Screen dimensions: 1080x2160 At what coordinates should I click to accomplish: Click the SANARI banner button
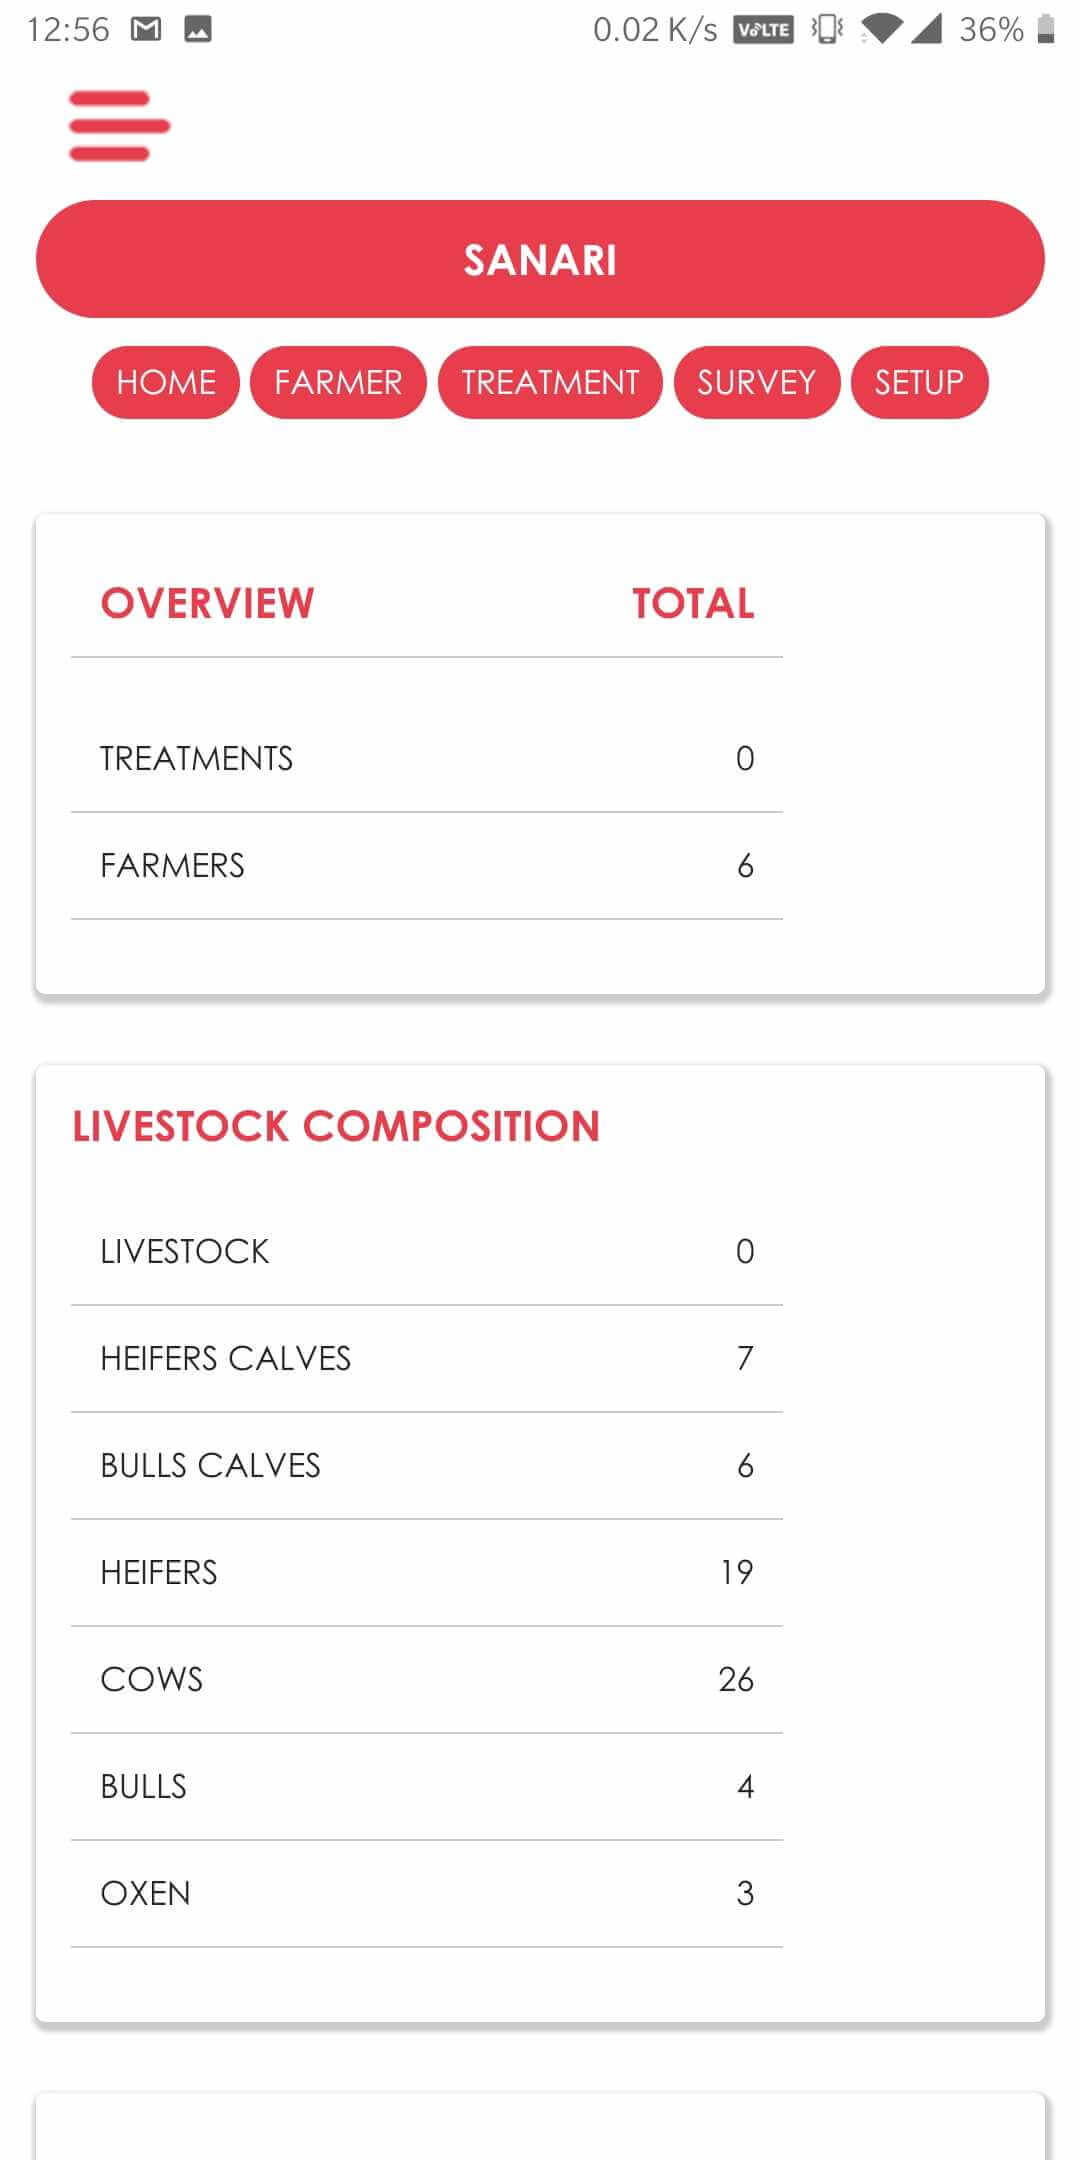540,259
